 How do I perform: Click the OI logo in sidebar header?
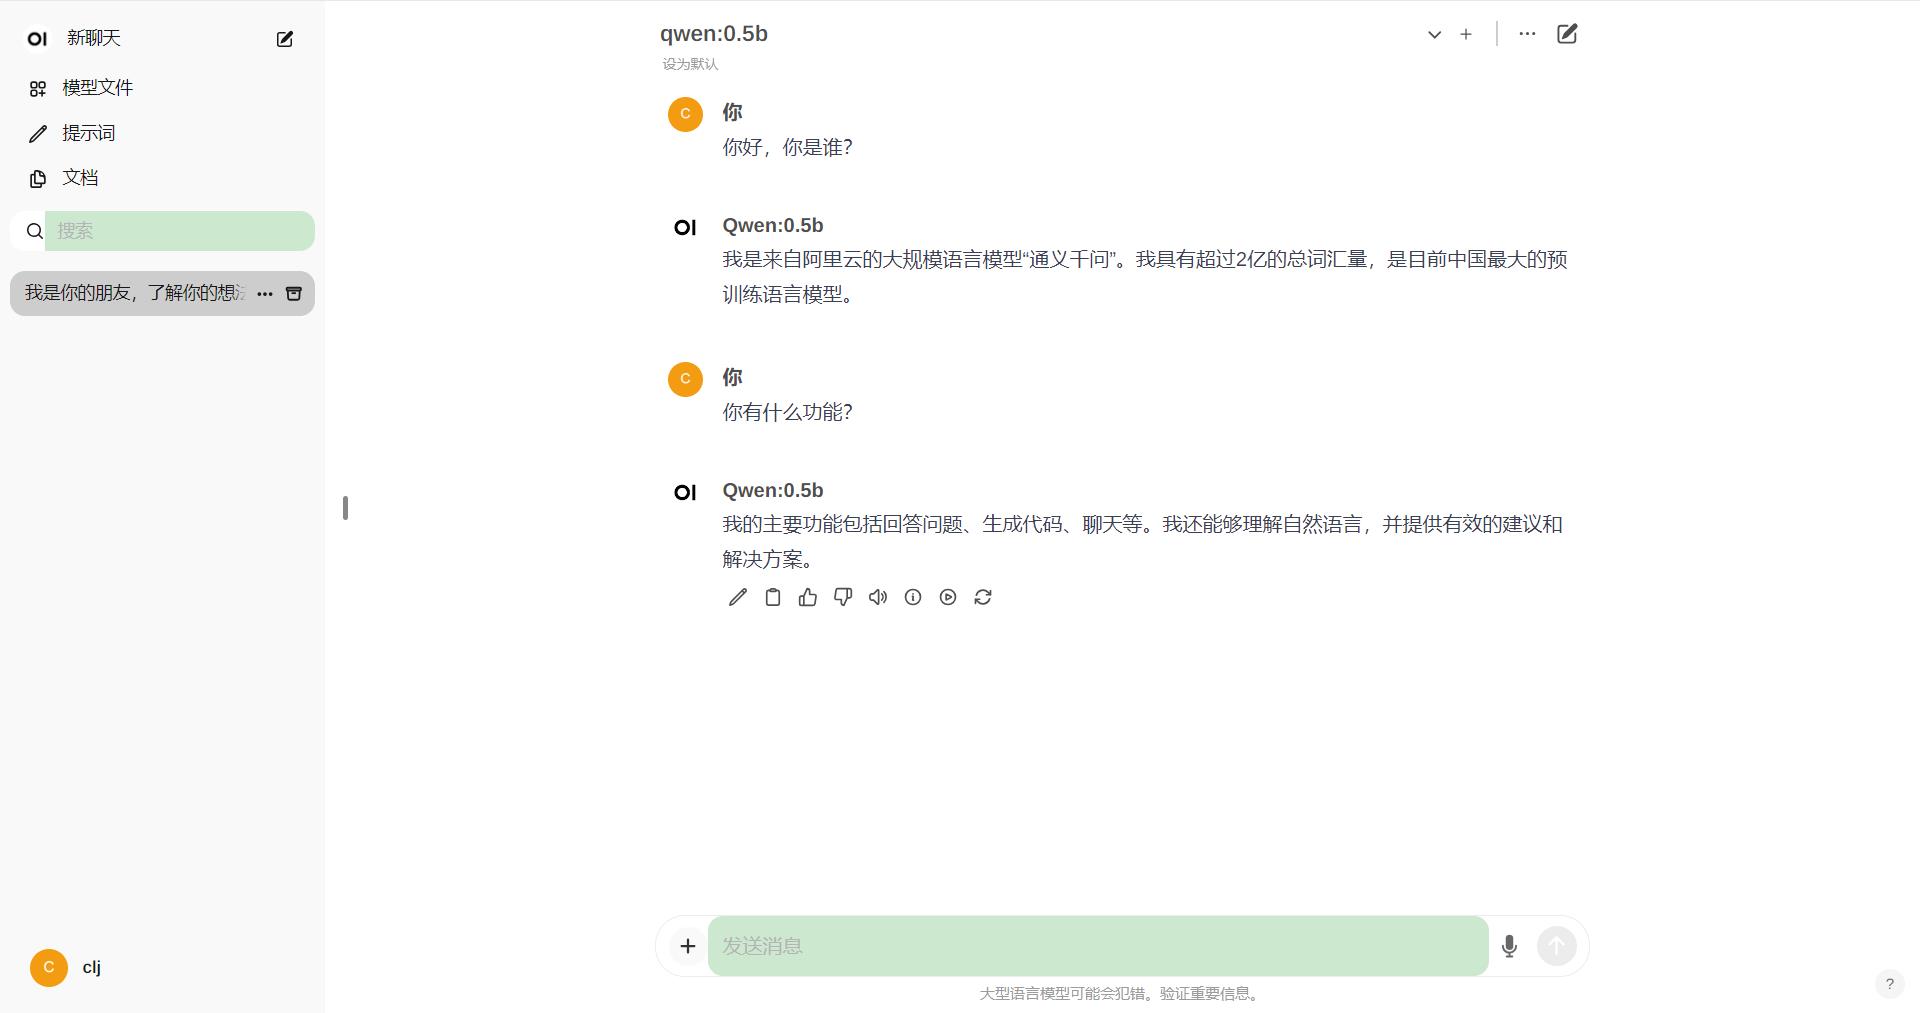[37, 39]
